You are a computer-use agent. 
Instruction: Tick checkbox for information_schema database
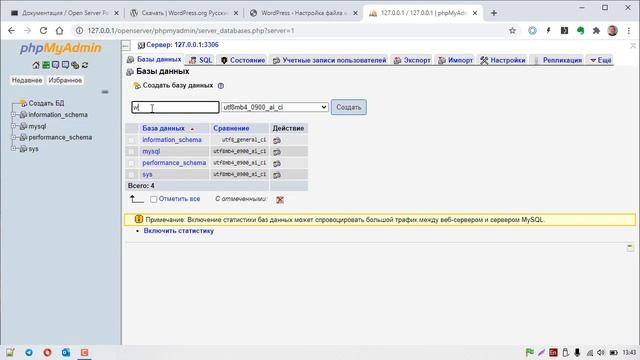131,140
